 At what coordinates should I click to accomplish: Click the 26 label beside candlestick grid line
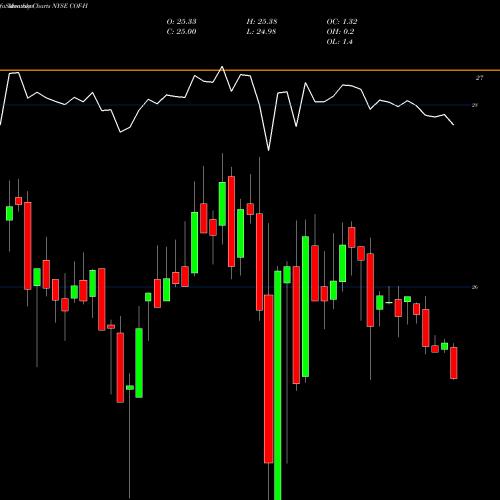475,287
